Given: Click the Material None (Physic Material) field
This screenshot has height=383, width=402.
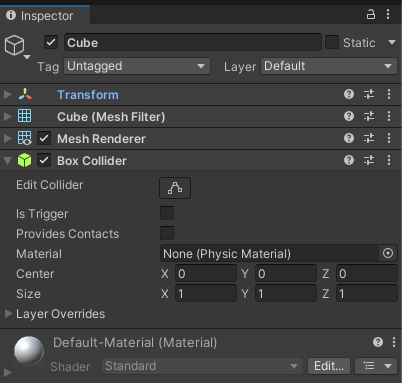Looking at the screenshot, I should coord(269,254).
